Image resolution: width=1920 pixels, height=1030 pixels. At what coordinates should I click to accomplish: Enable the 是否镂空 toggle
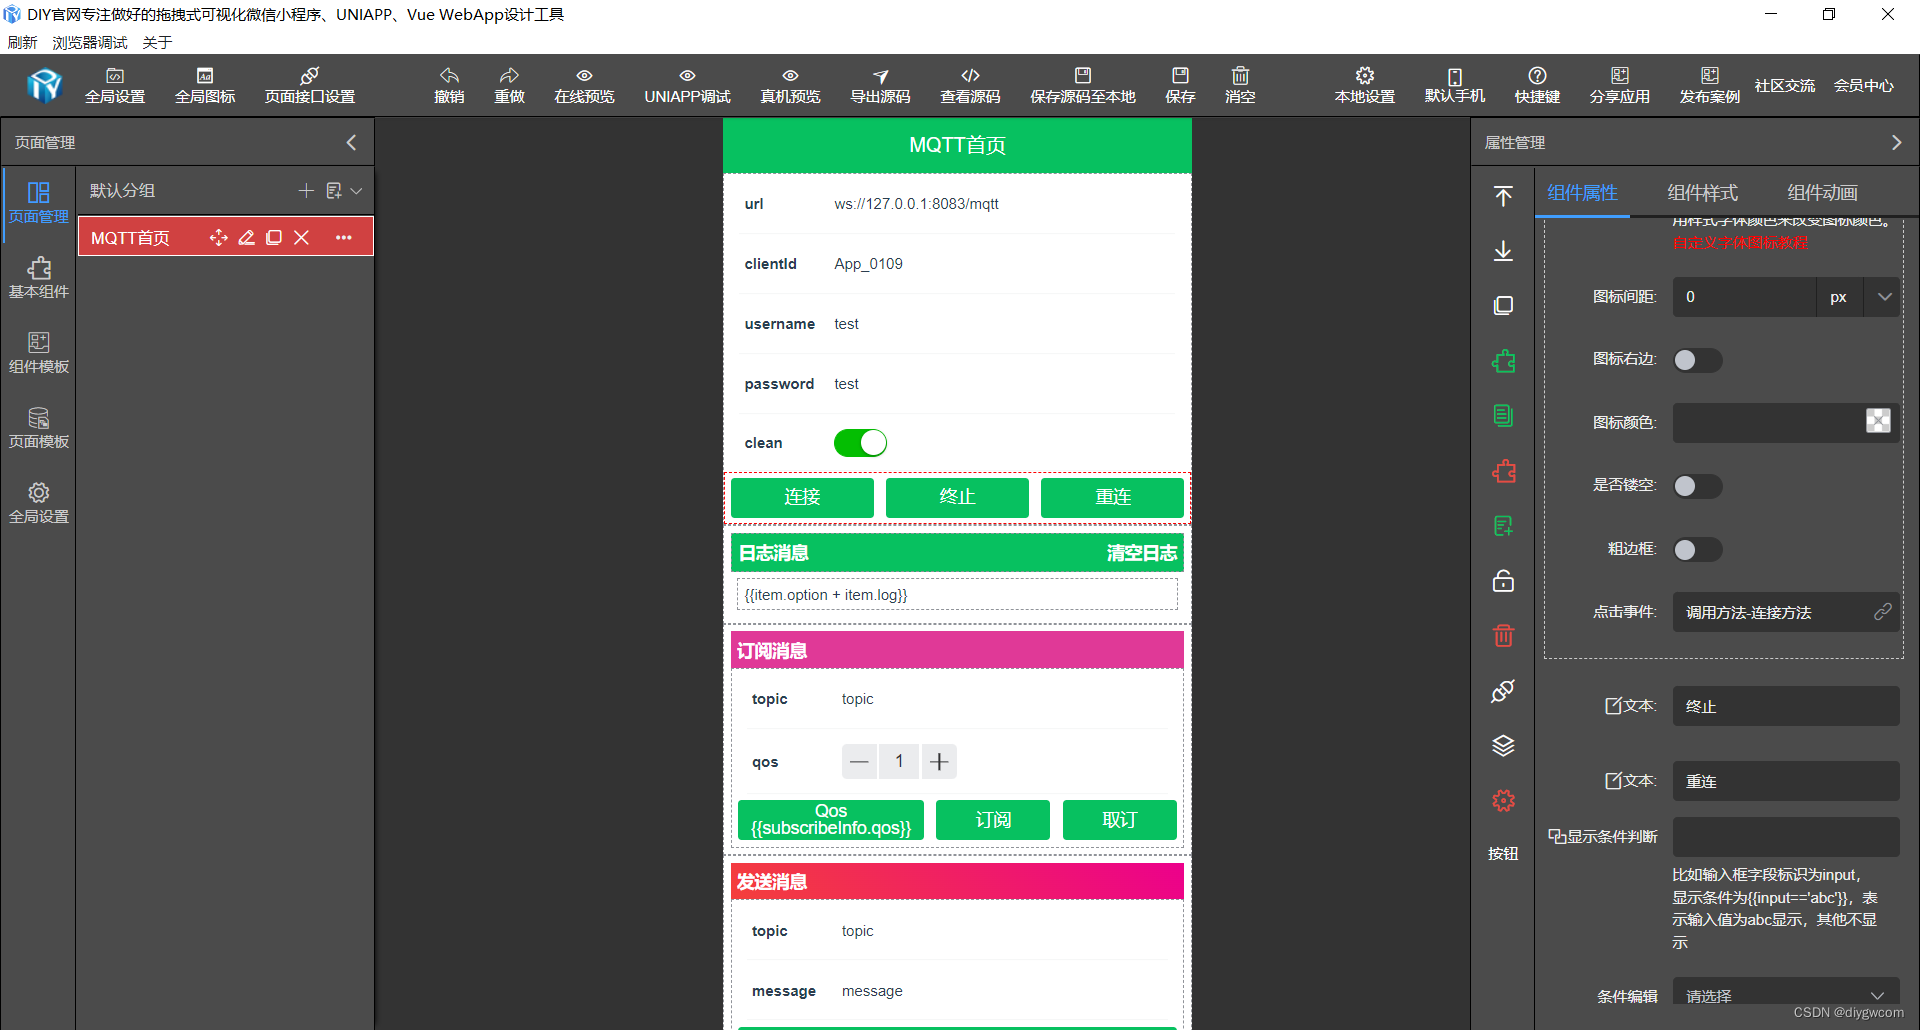pyautogui.click(x=1696, y=486)
